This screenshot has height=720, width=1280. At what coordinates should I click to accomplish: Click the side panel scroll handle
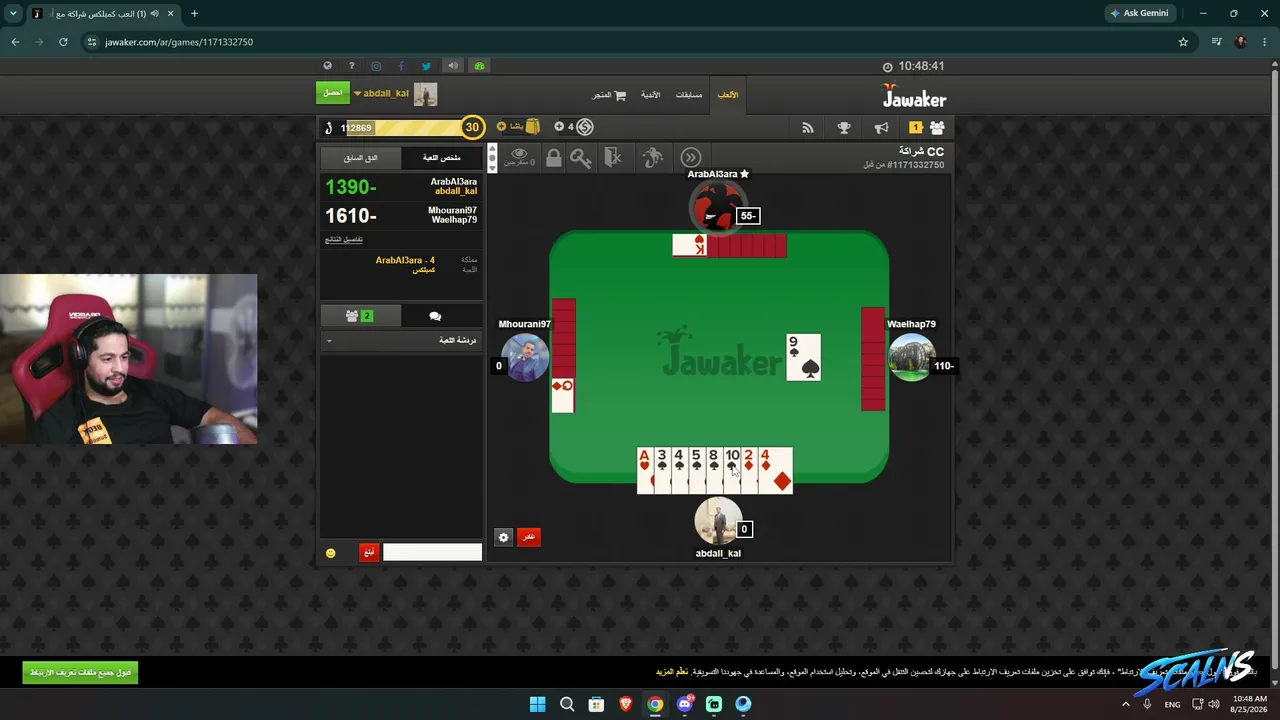tap(491, 158)
